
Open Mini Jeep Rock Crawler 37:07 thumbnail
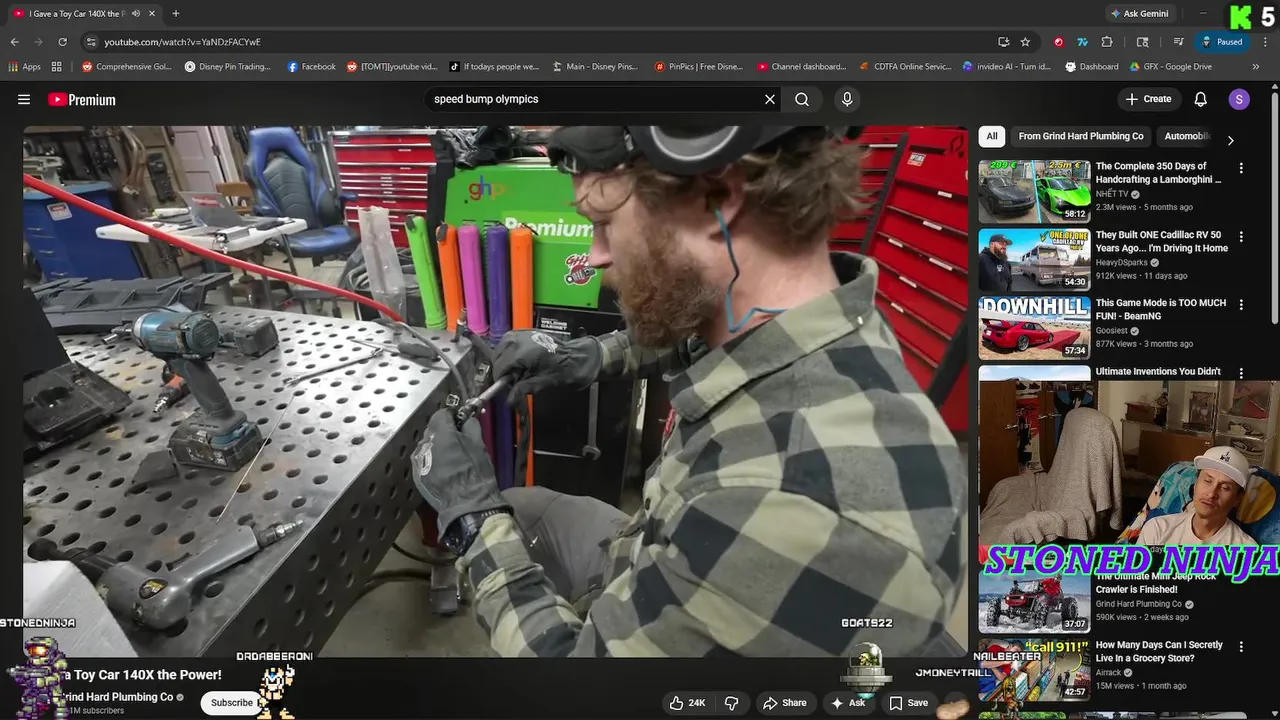(x=1034, y=601)
